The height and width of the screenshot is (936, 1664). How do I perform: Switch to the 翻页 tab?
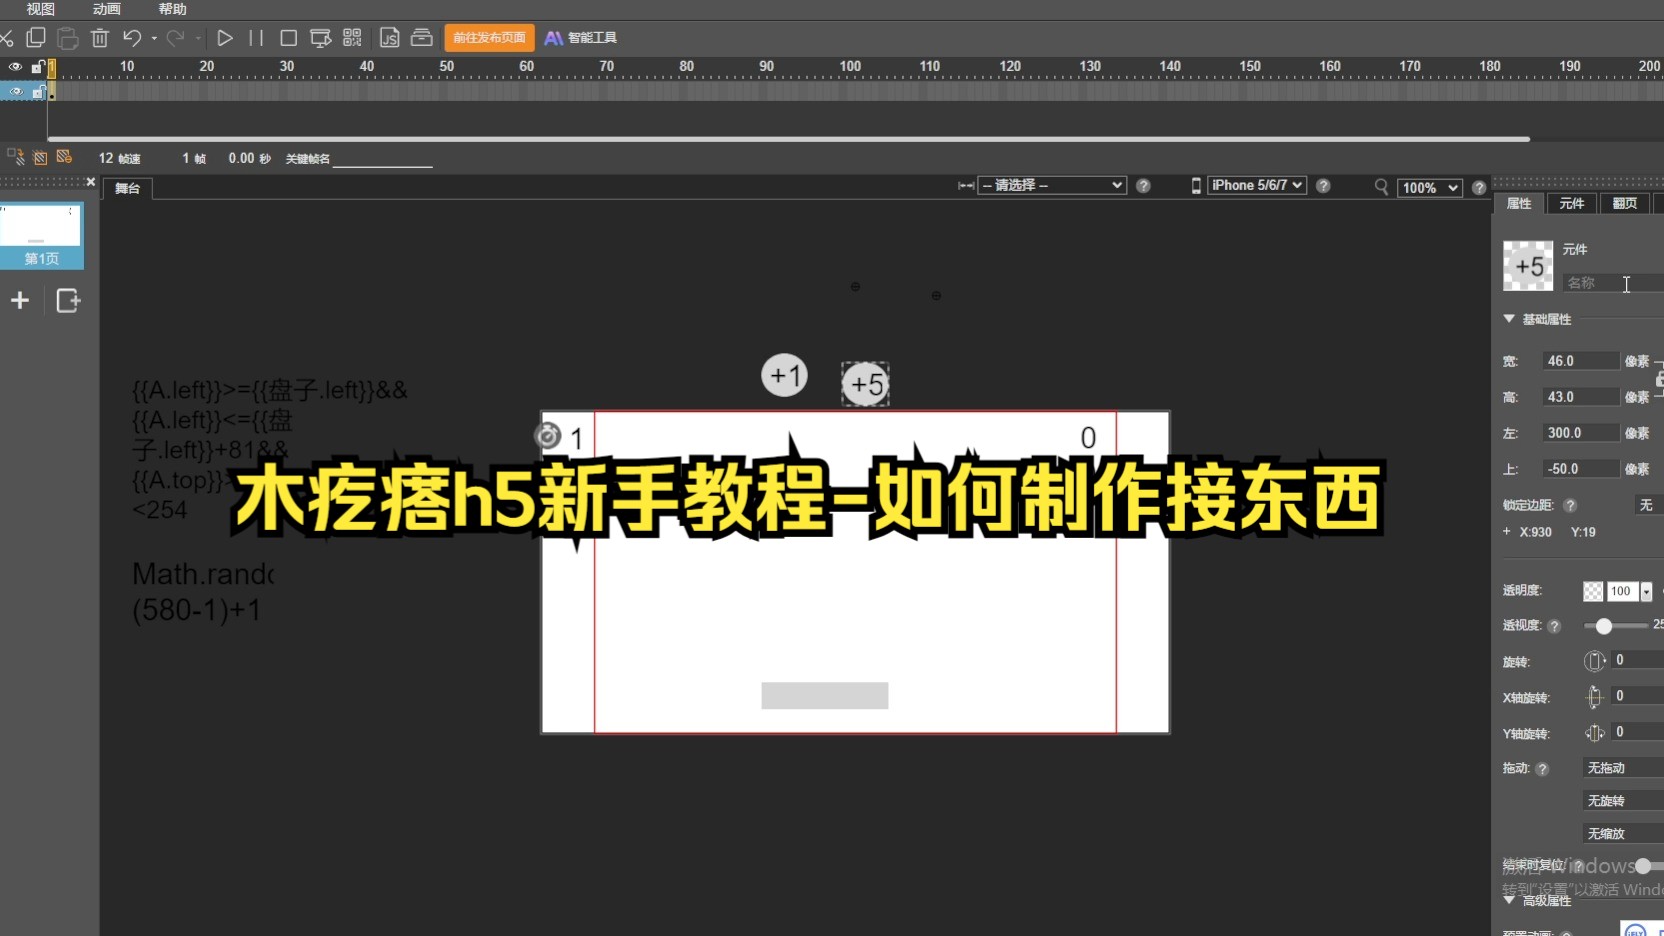(1625, 203)
